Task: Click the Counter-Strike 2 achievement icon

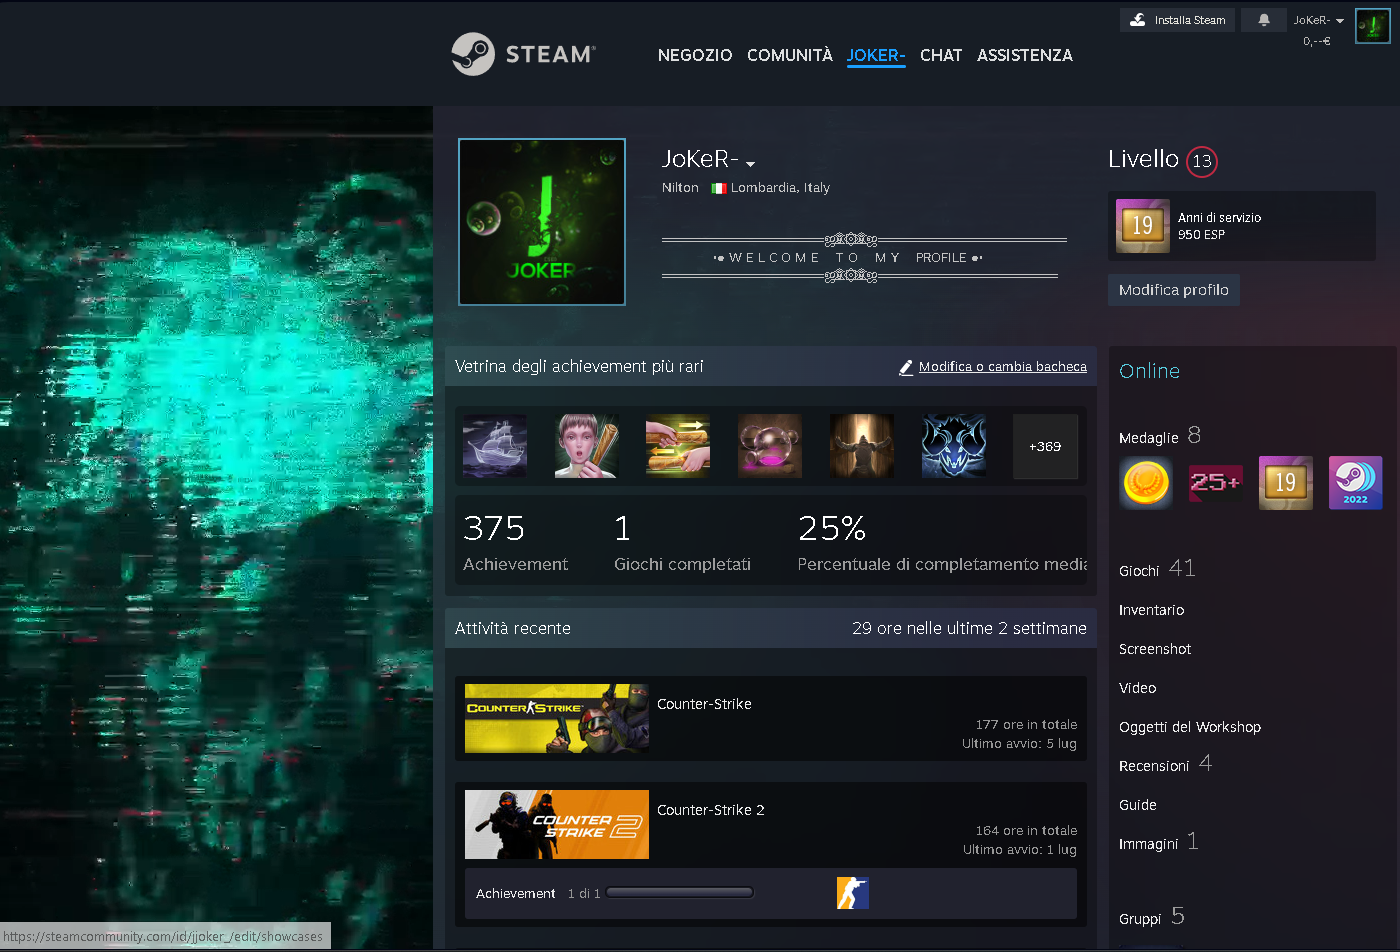Action: (x=852, y=893)
